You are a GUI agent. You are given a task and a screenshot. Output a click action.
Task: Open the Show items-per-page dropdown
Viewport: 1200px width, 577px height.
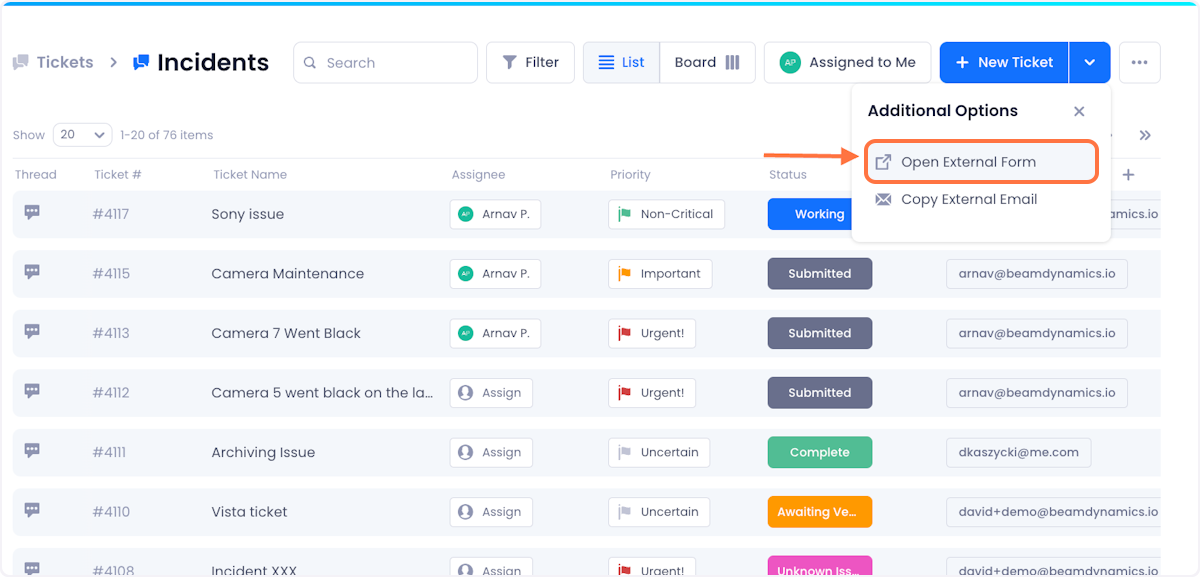coord(83,135)
